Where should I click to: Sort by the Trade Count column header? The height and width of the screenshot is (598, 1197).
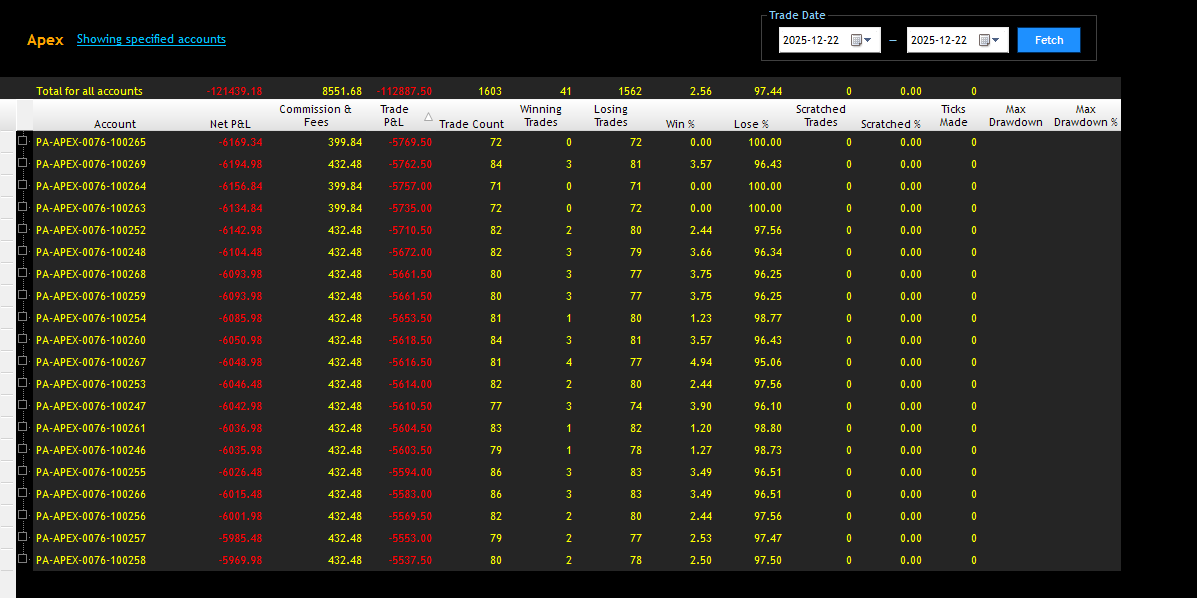472,124
